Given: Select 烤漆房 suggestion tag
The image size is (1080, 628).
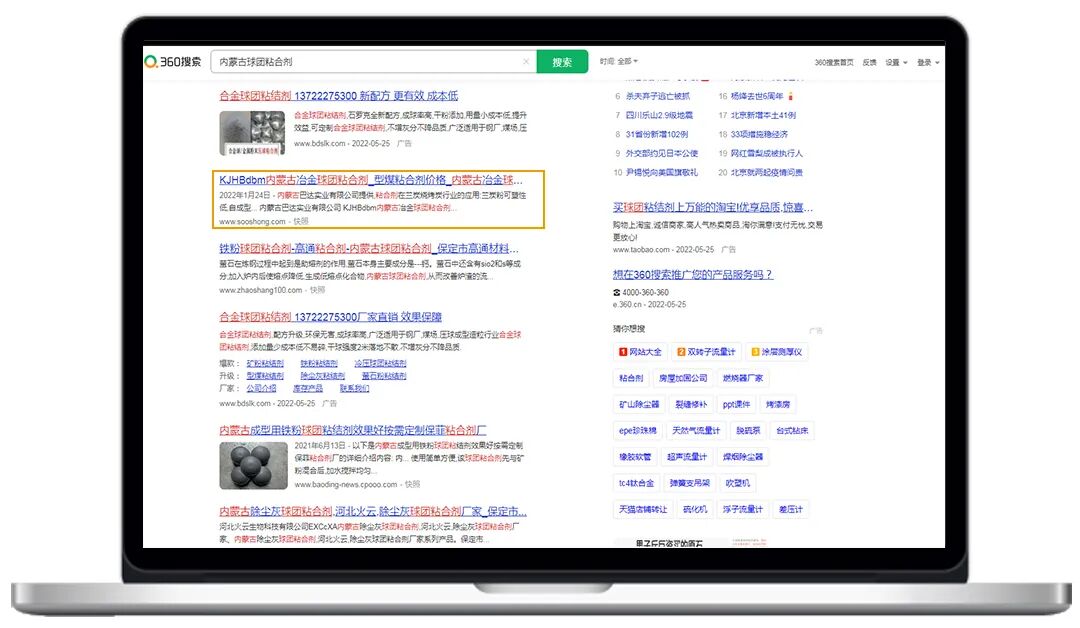Looking at the screenshot, I should [778, 404].
